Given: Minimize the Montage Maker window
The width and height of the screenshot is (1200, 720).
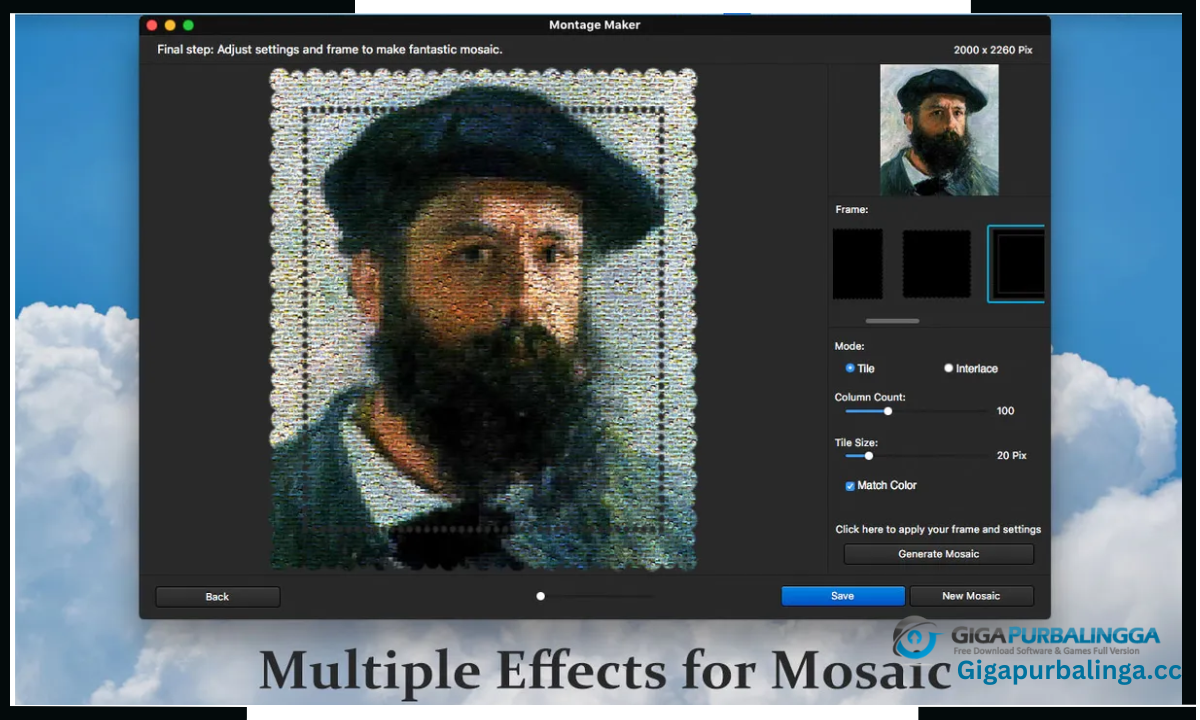Looking at the screenshot, I should [x=170, y=25].
